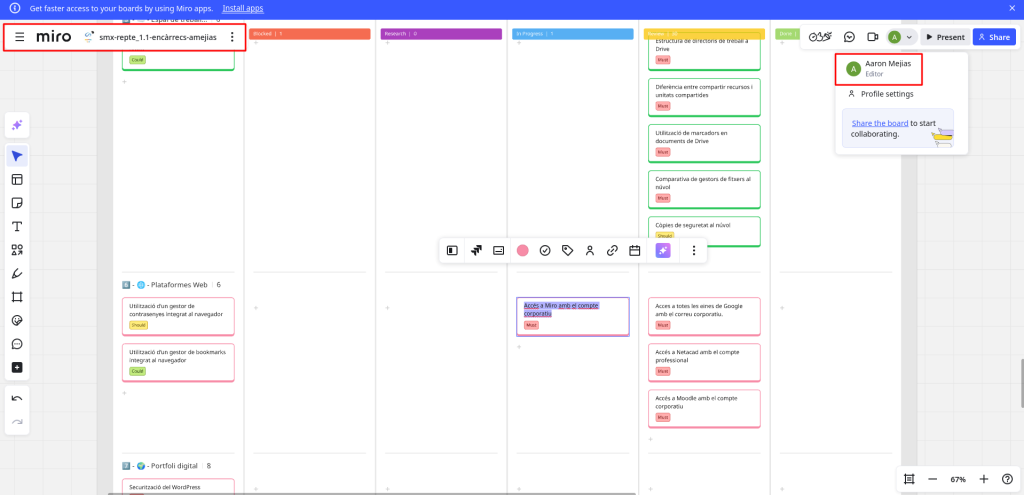1024x495 pixels.
Task: Open board options three-dot menu beside title
Action: coord(232,37)
